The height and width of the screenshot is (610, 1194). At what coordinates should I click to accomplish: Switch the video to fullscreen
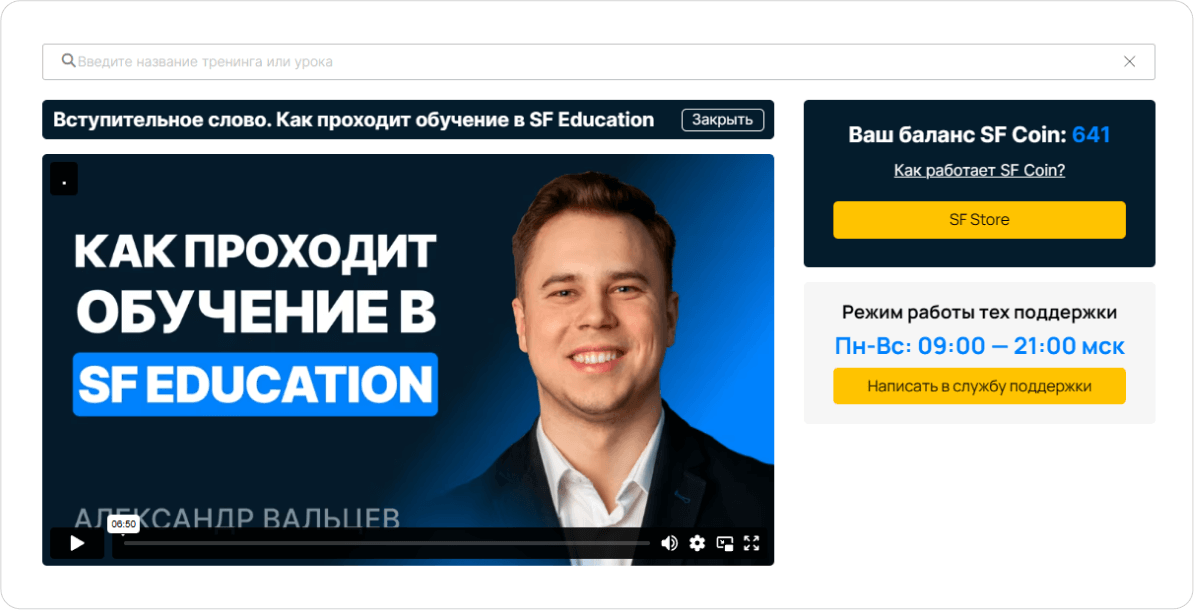(x=752, y=543)
